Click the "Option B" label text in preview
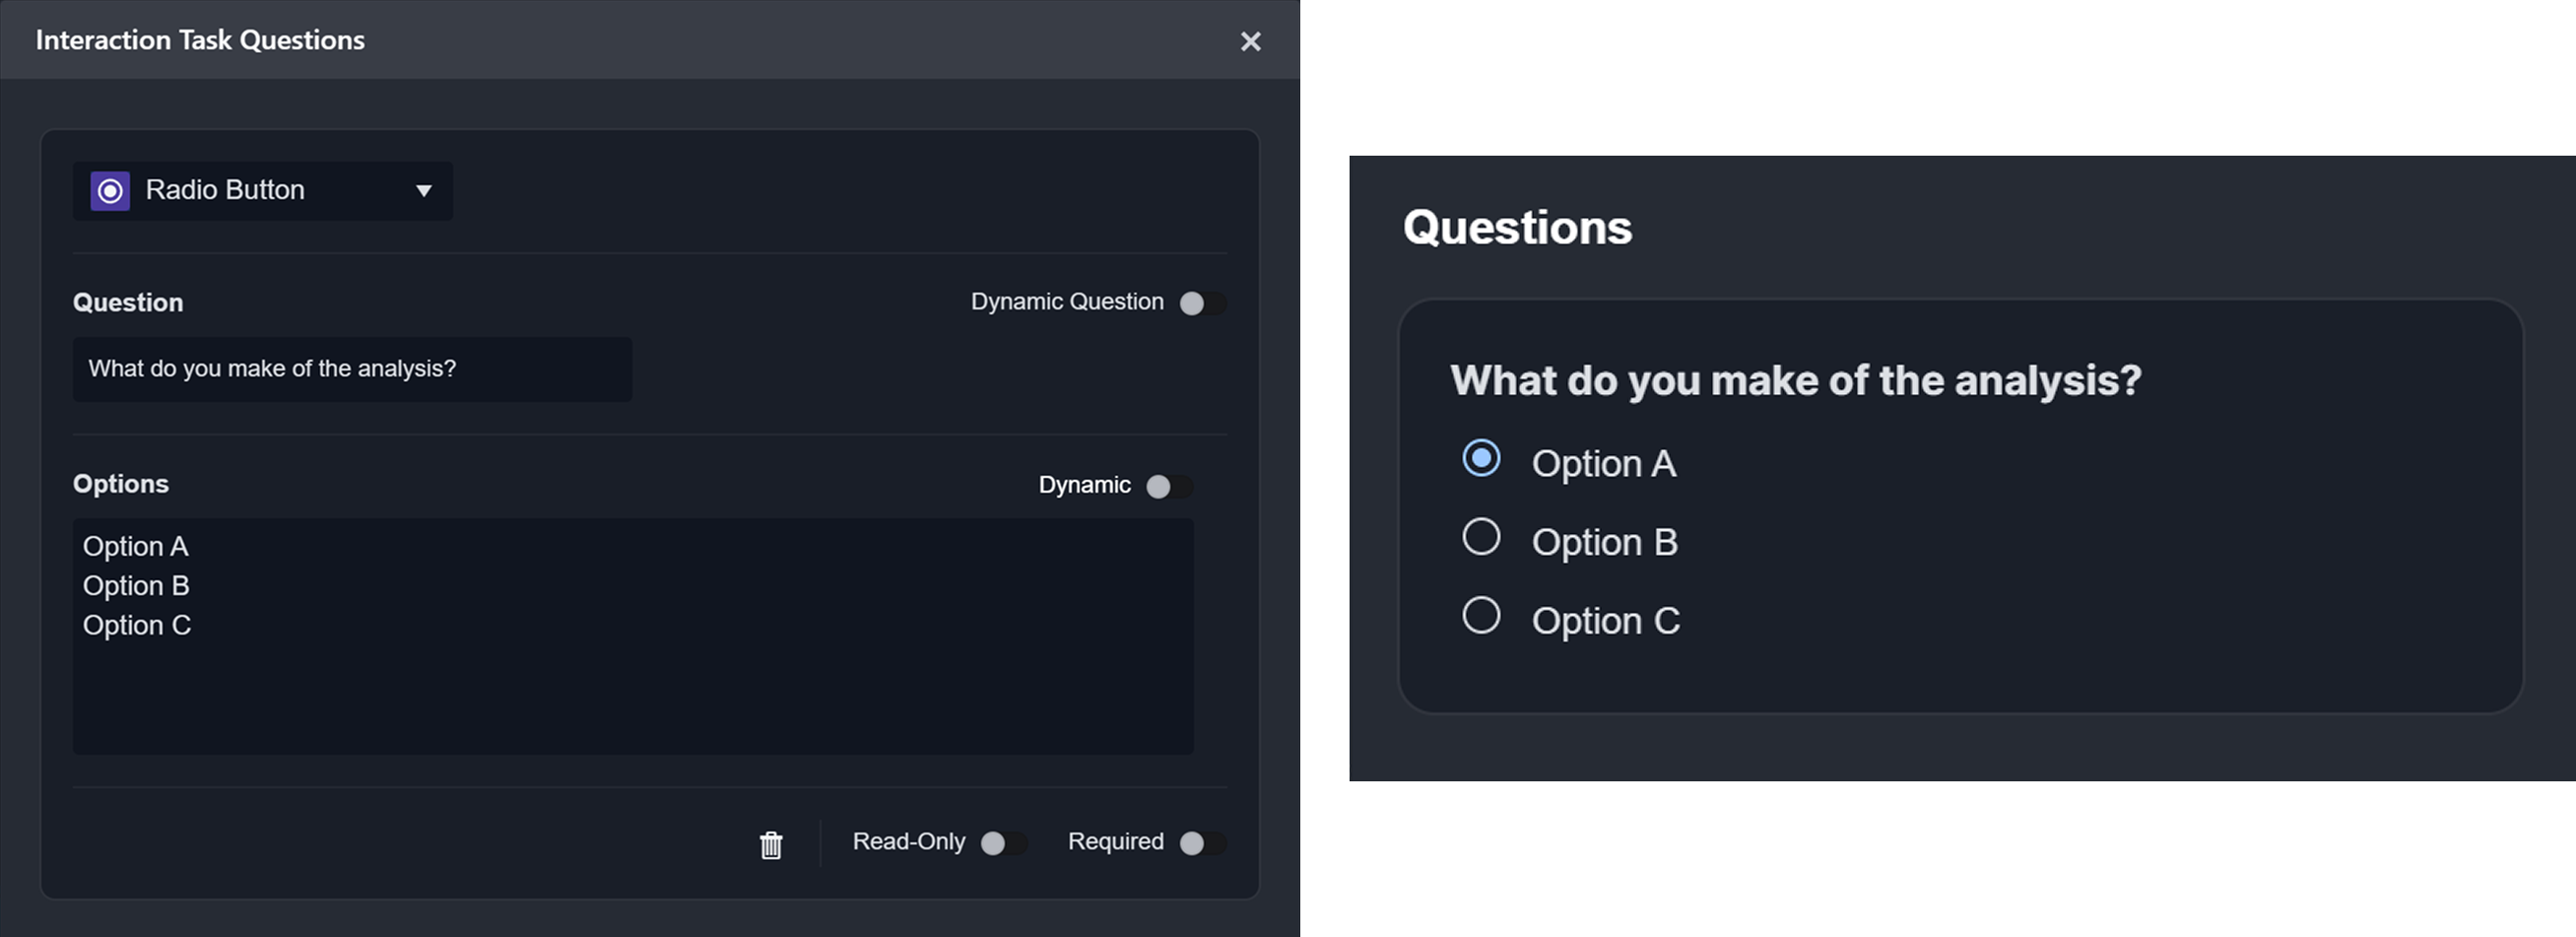 pos(1604,542)
